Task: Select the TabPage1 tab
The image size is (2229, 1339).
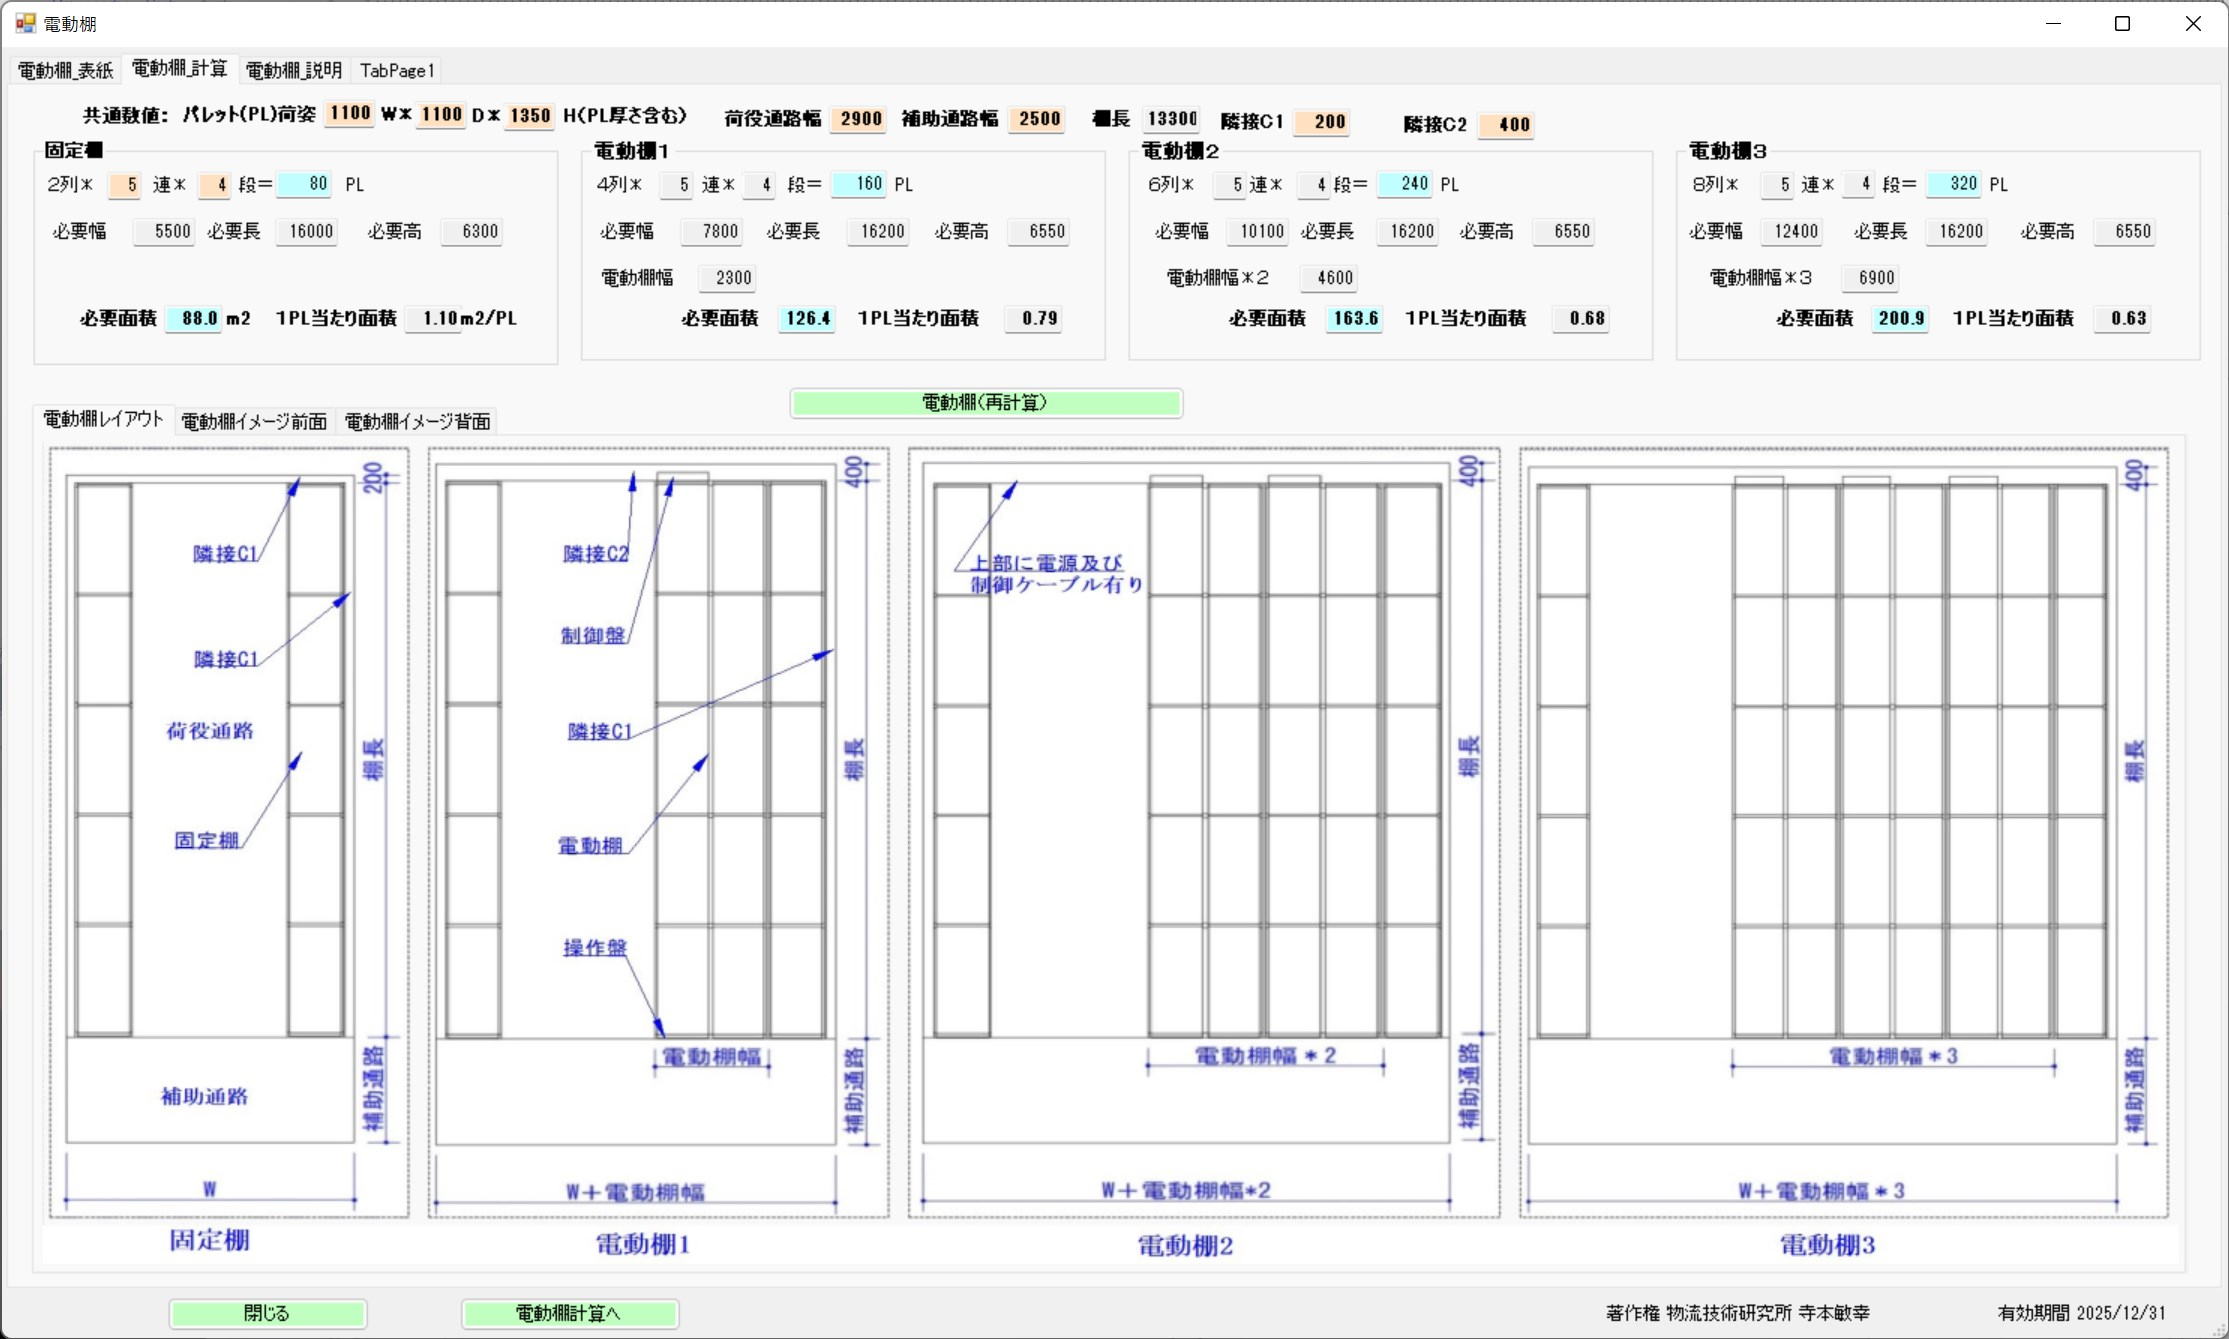Action: coord(397,70)
